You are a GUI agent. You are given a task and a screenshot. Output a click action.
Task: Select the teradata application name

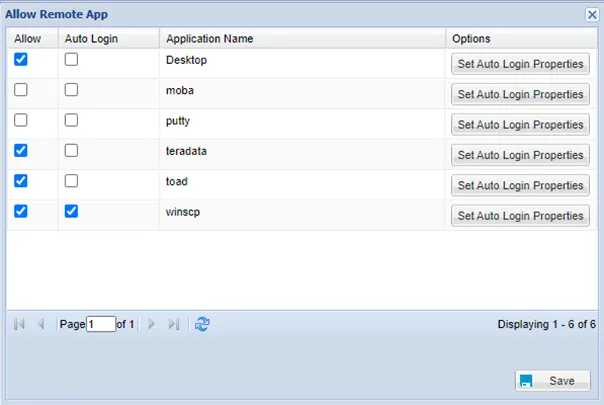tap(186, 151)
